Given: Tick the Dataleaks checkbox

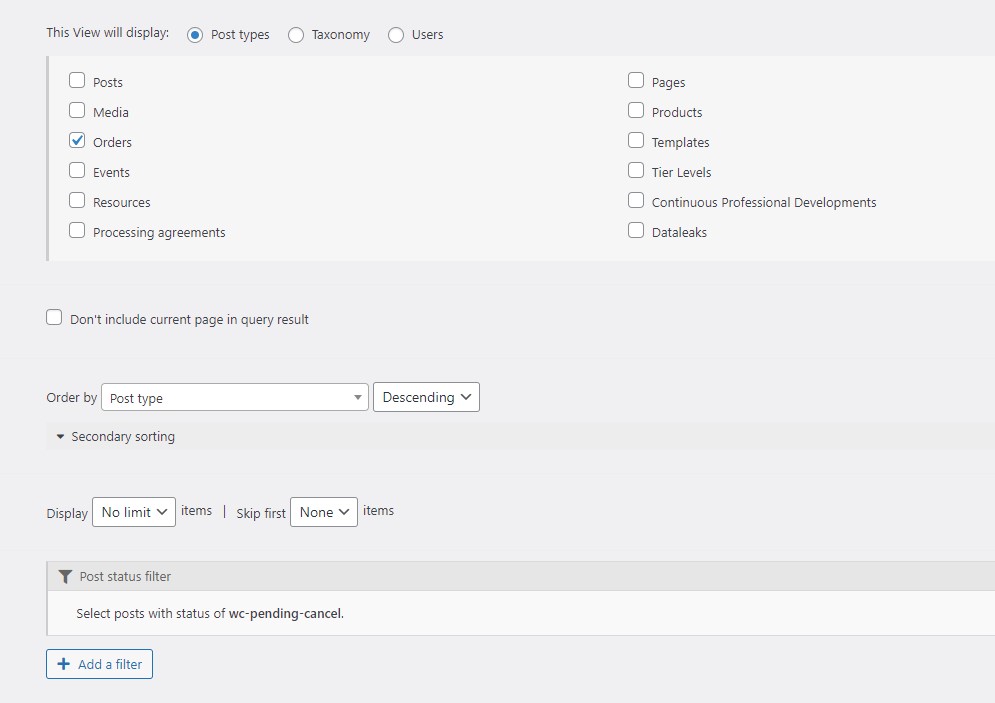Looking at the screenshot, I should [636, 230].
